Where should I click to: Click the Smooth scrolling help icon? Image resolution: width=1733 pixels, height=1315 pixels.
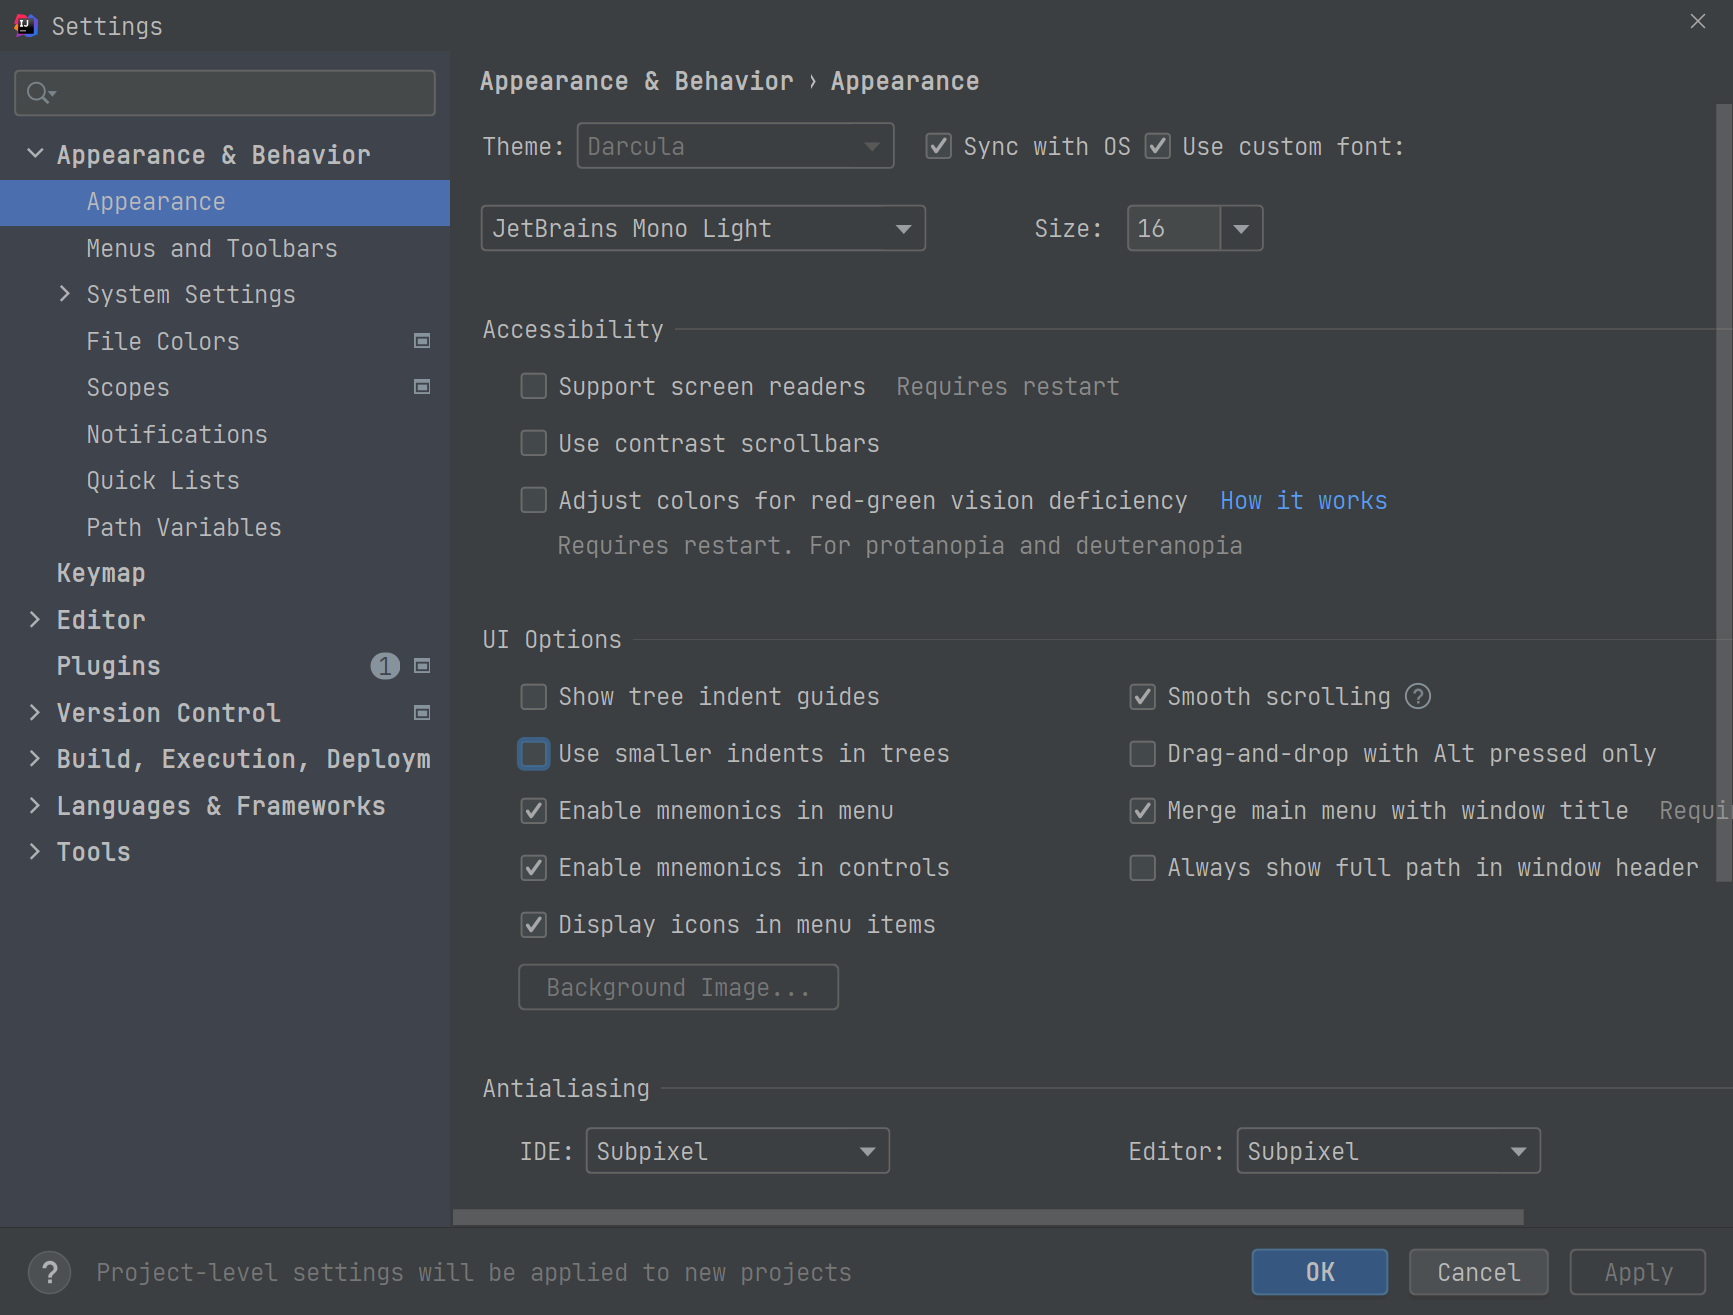pyautogui.click(x=1418, y=696)
